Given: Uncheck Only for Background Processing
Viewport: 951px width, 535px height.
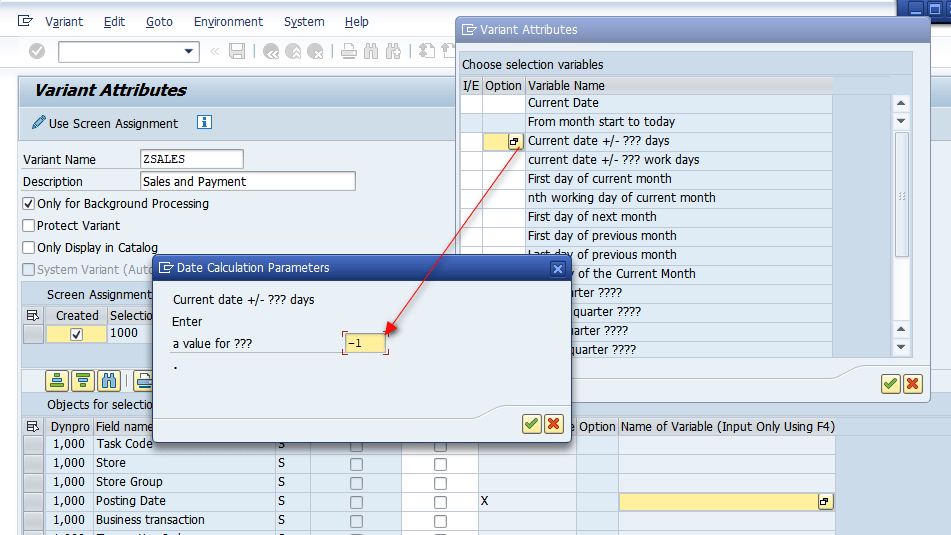Looking at the screenshot, I should point(29,204).
